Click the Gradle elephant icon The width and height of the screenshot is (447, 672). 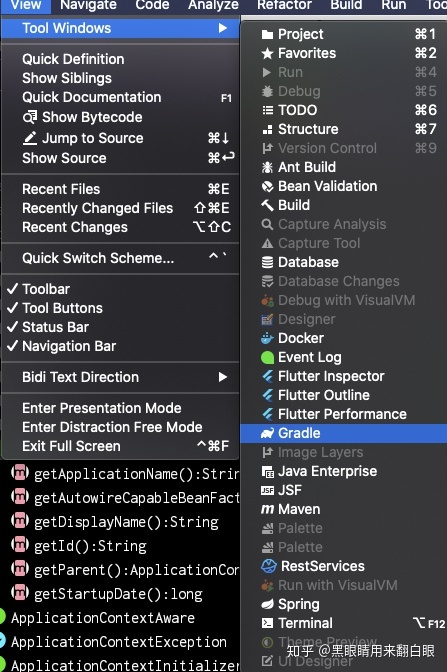tap(267, 433)
